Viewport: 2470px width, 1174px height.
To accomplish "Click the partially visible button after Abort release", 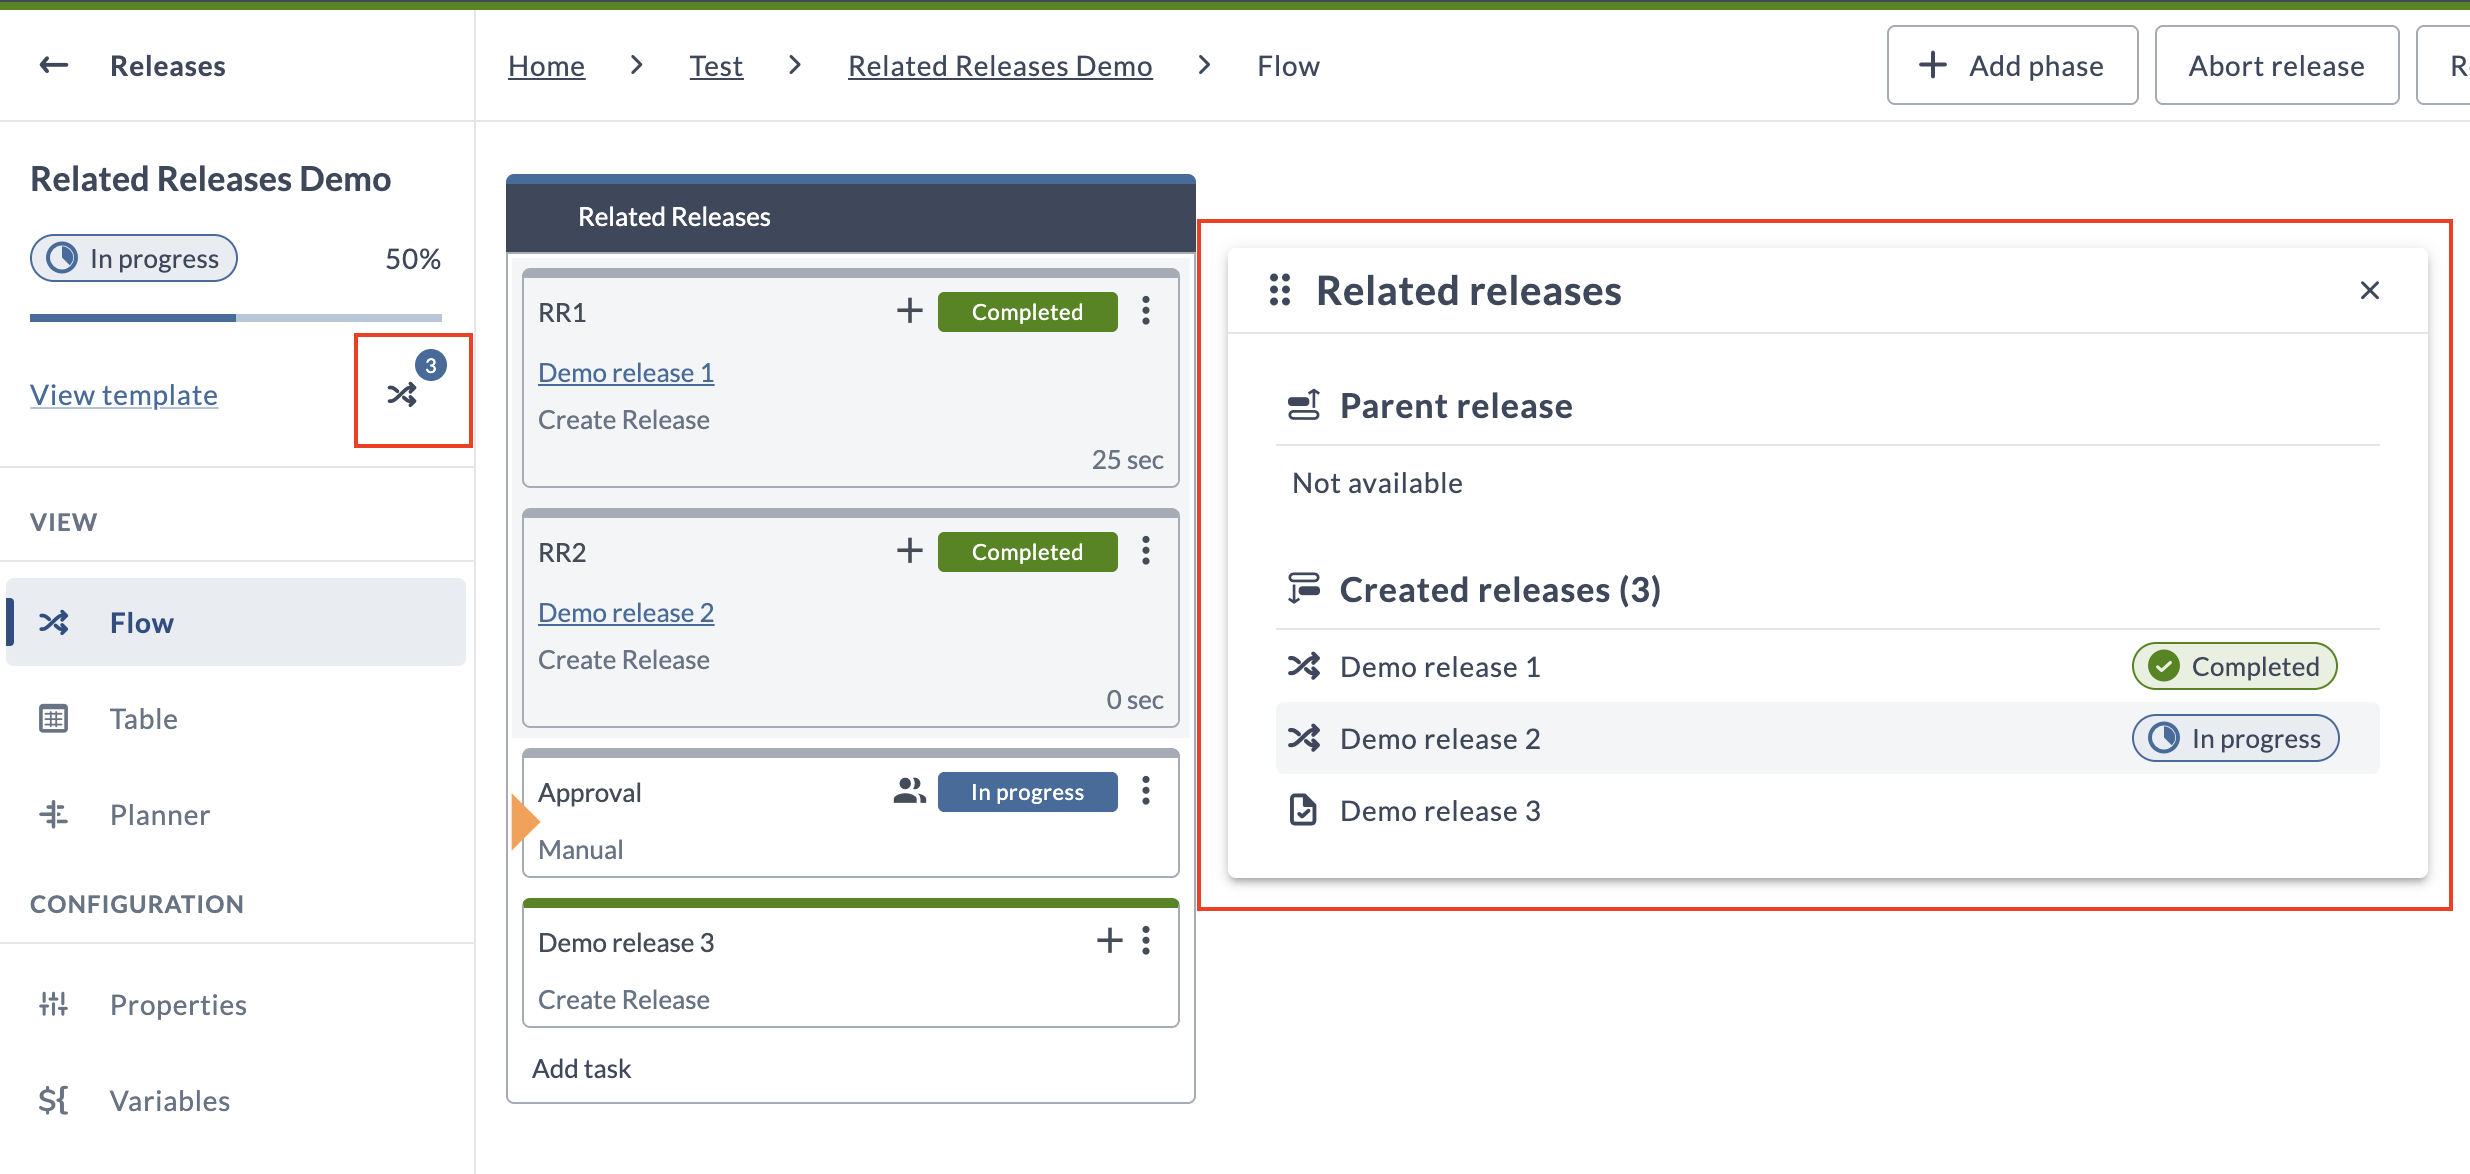I will 2443,65.
